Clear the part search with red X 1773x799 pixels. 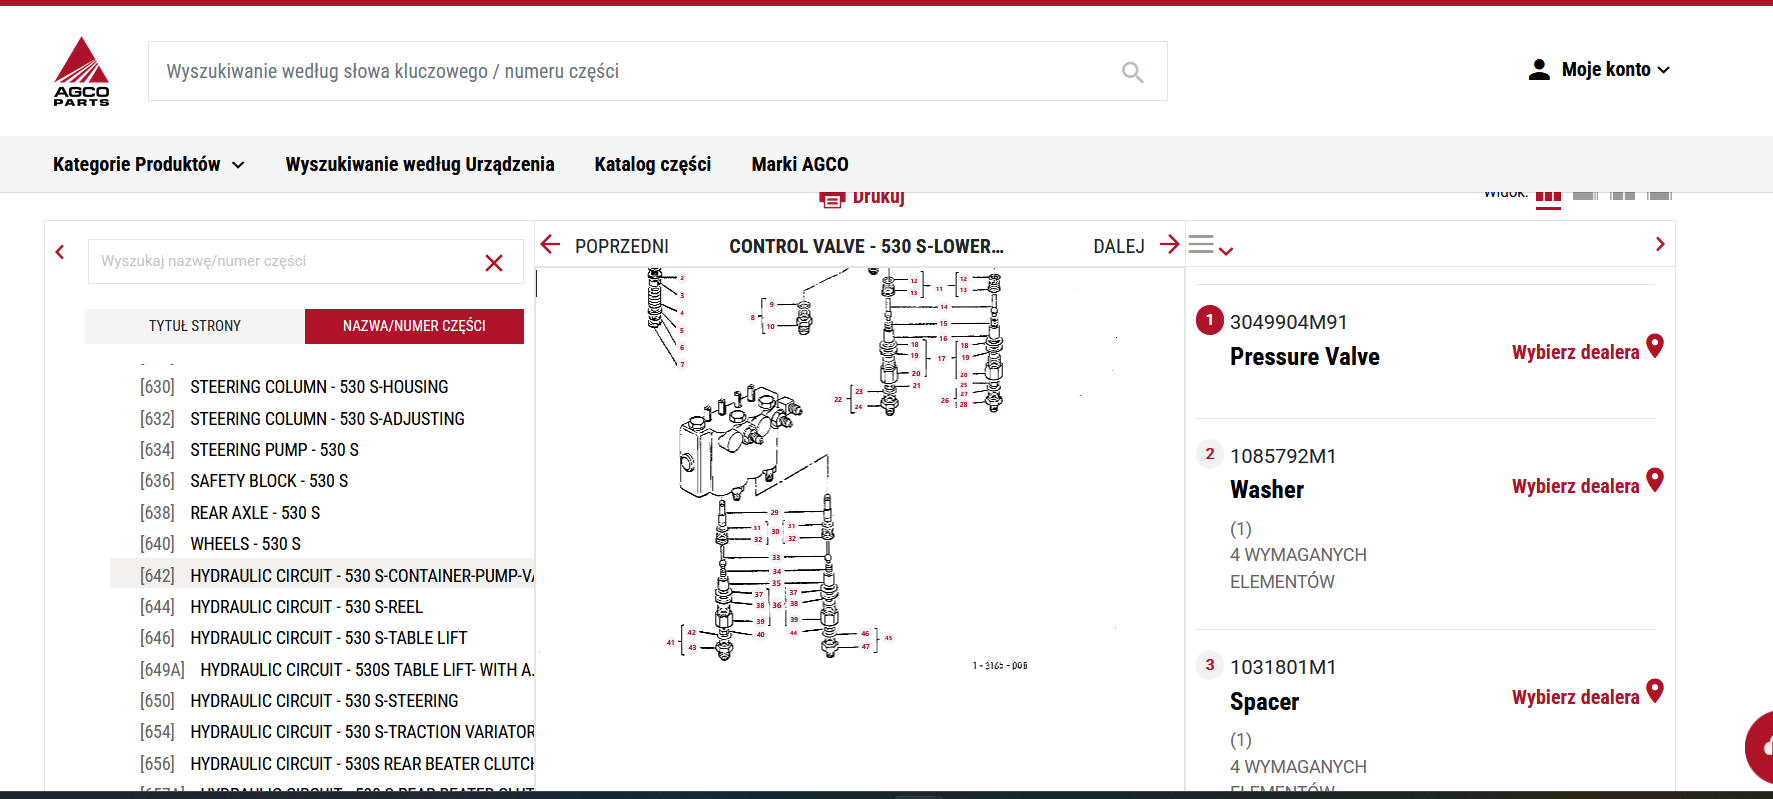(x=493, y=263)
